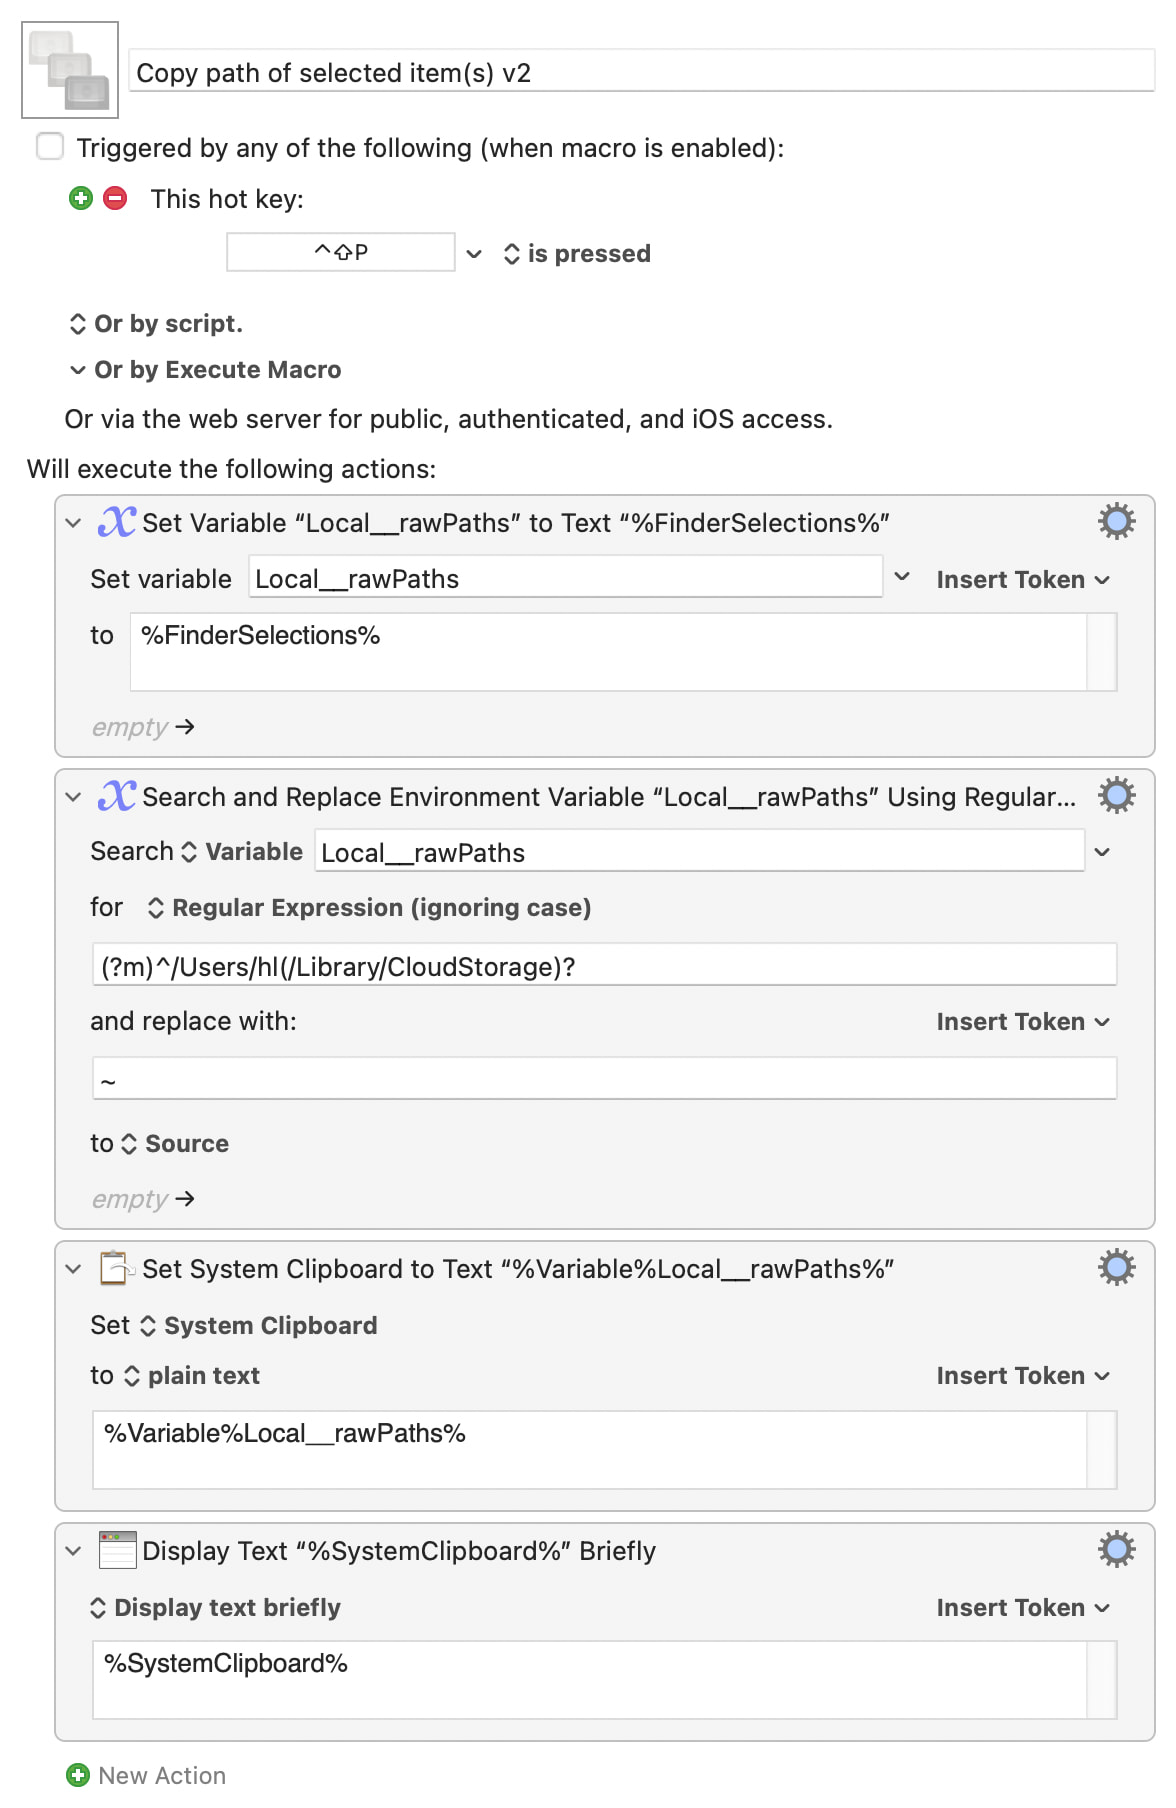Change the 'Source' destination popup

coord(175,1144)
